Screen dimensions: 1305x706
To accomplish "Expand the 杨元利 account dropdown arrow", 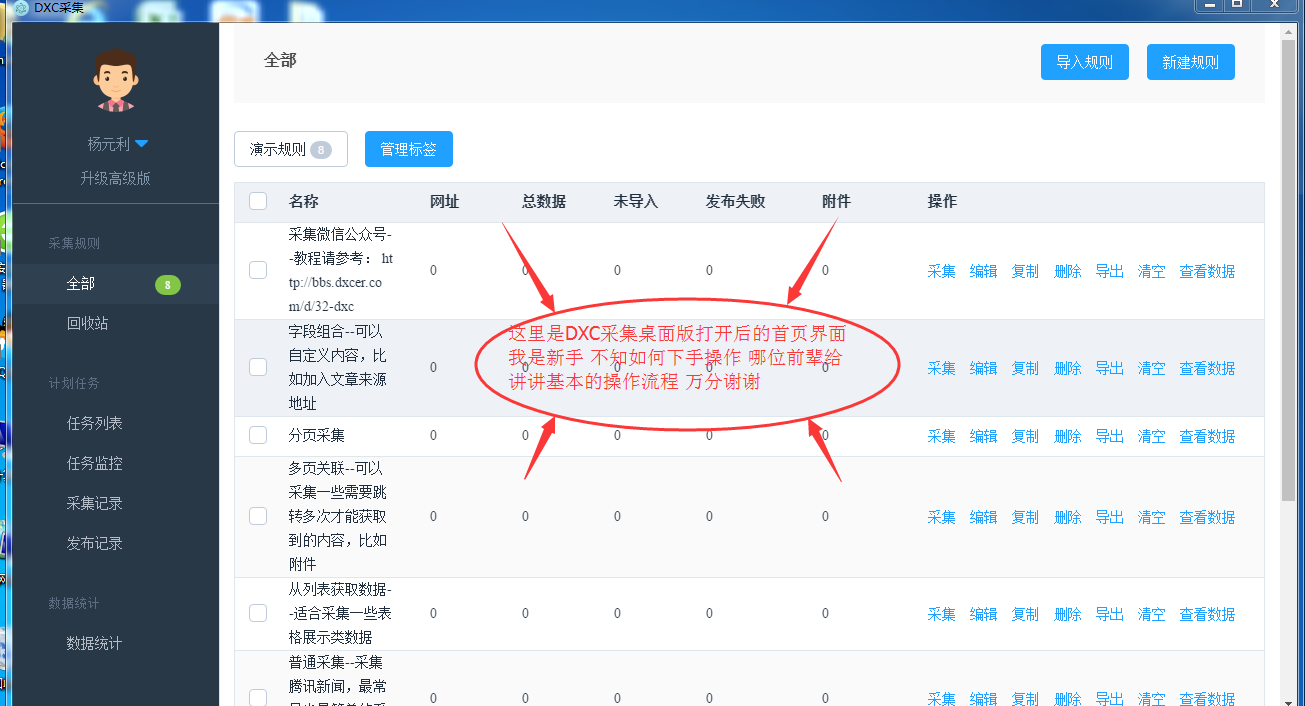I will (x=142, y=143).
